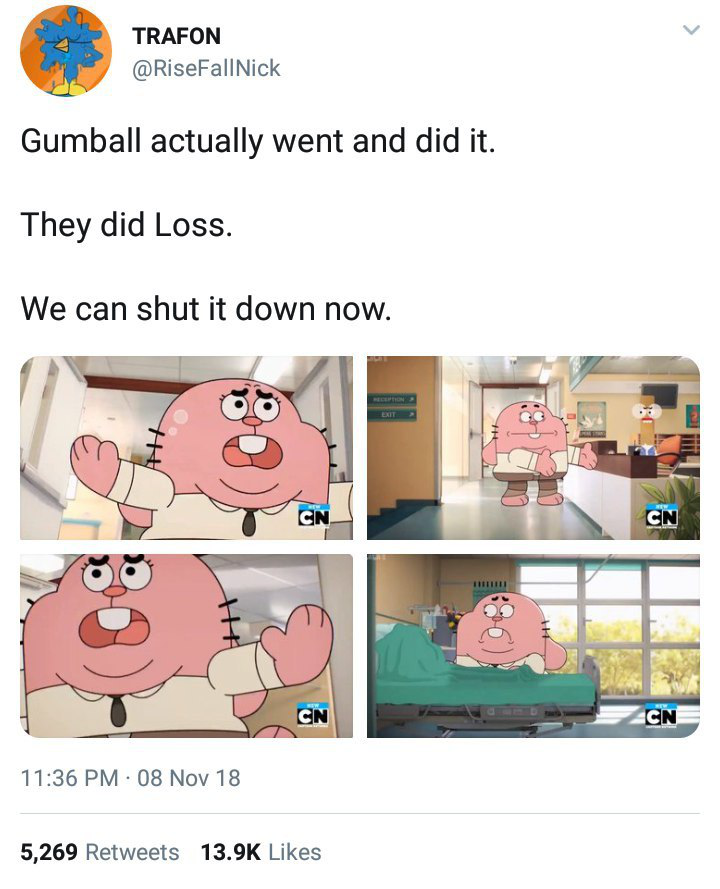Image resolution: width=720 pixels, height=889 pixels.
Task: Click the CN logo in the hospital bed image
Action: tap(661, 716)
